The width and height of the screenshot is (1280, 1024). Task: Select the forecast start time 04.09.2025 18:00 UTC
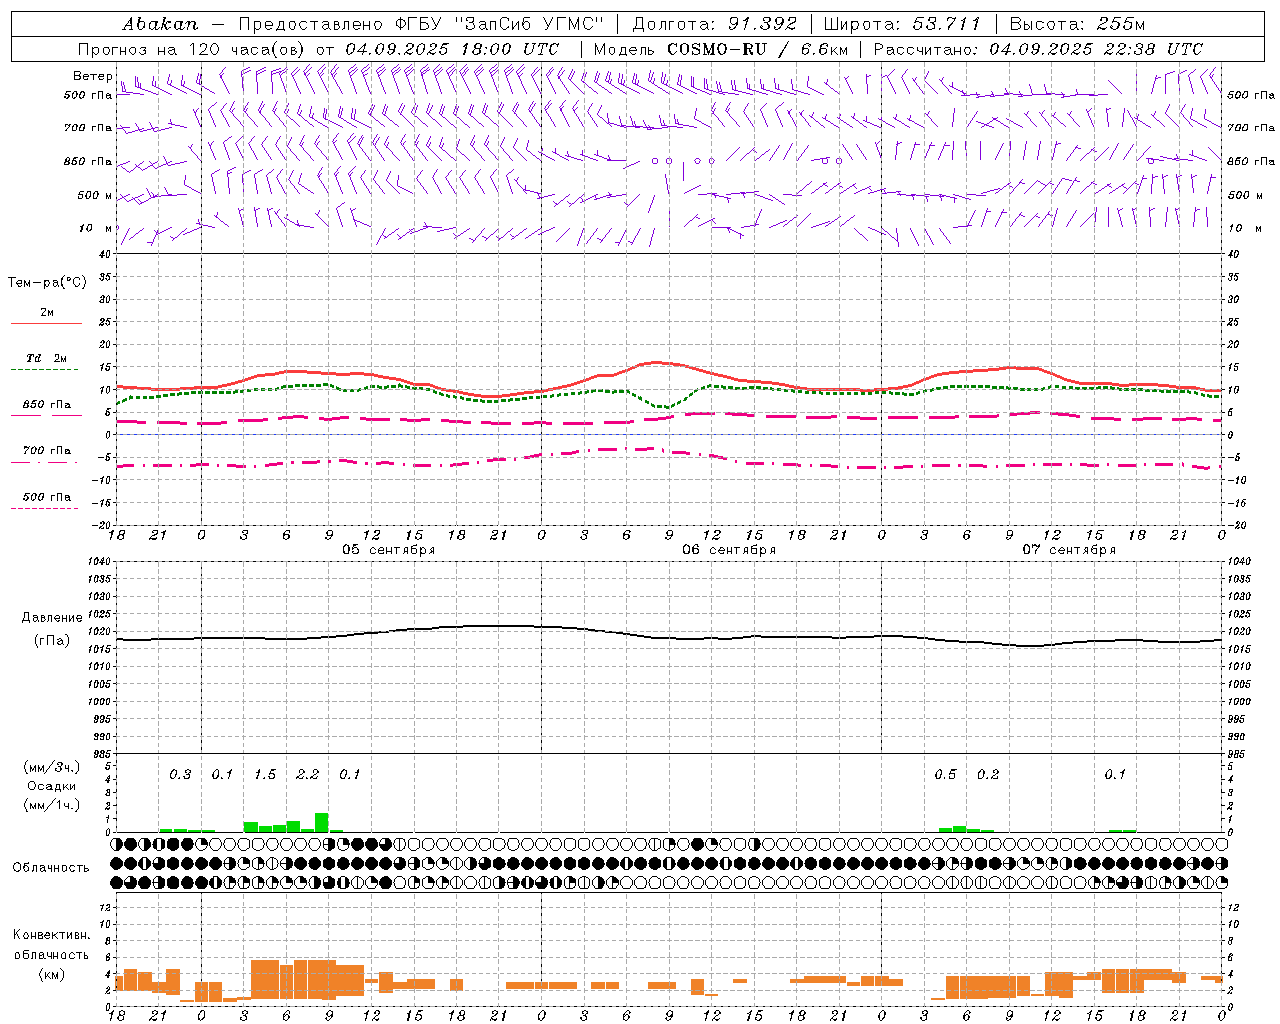[452, 49]
